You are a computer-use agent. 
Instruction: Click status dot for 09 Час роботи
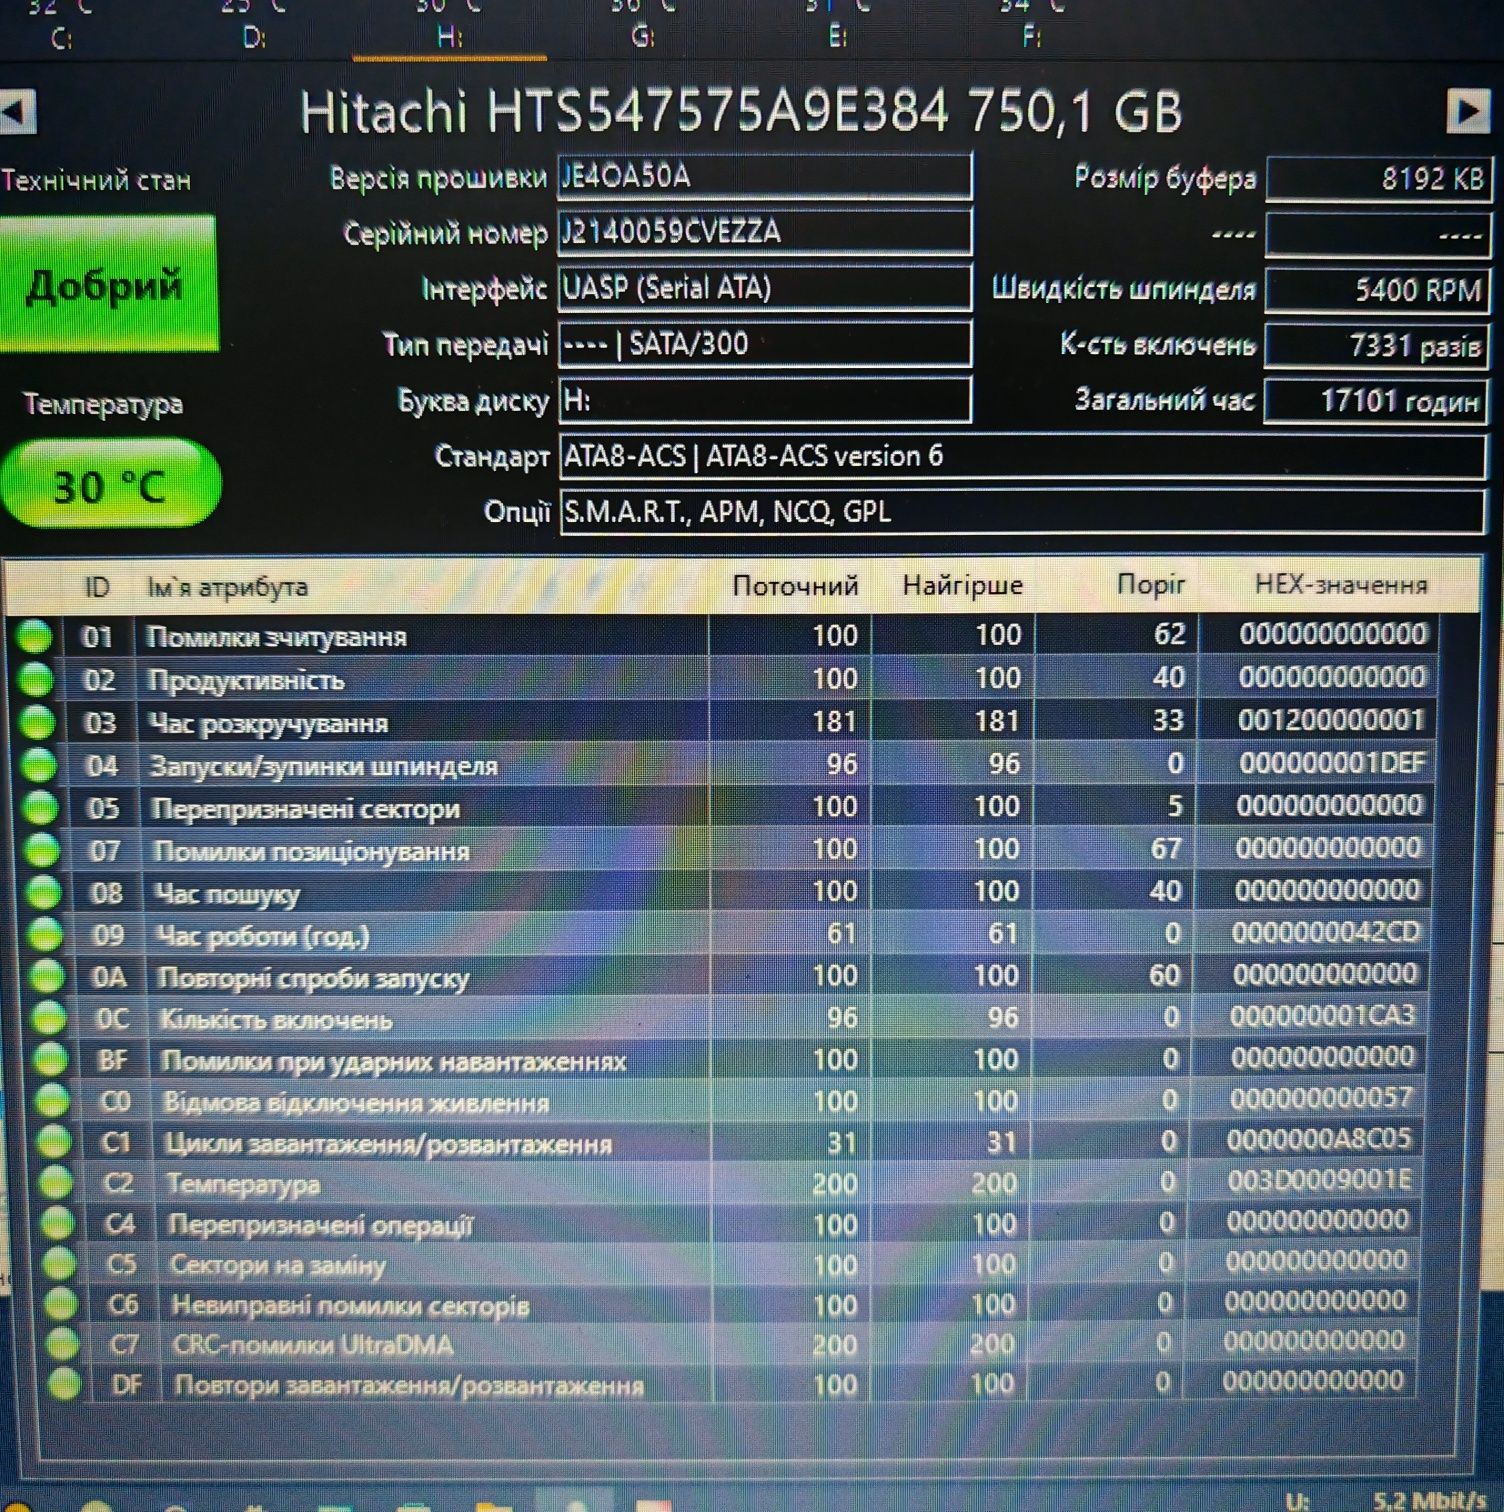coord(45,935)
